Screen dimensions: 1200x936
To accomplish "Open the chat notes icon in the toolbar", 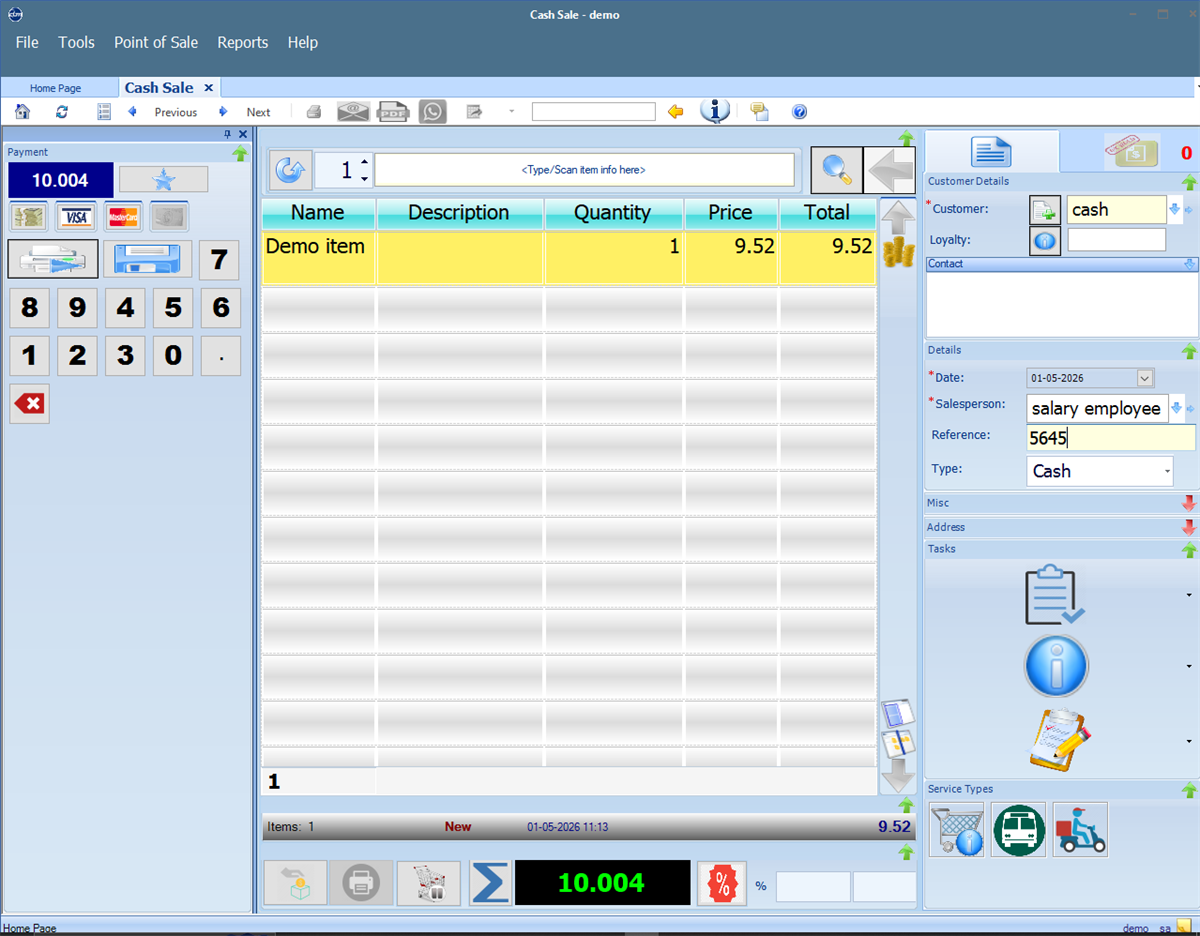I will coord(759,112).
